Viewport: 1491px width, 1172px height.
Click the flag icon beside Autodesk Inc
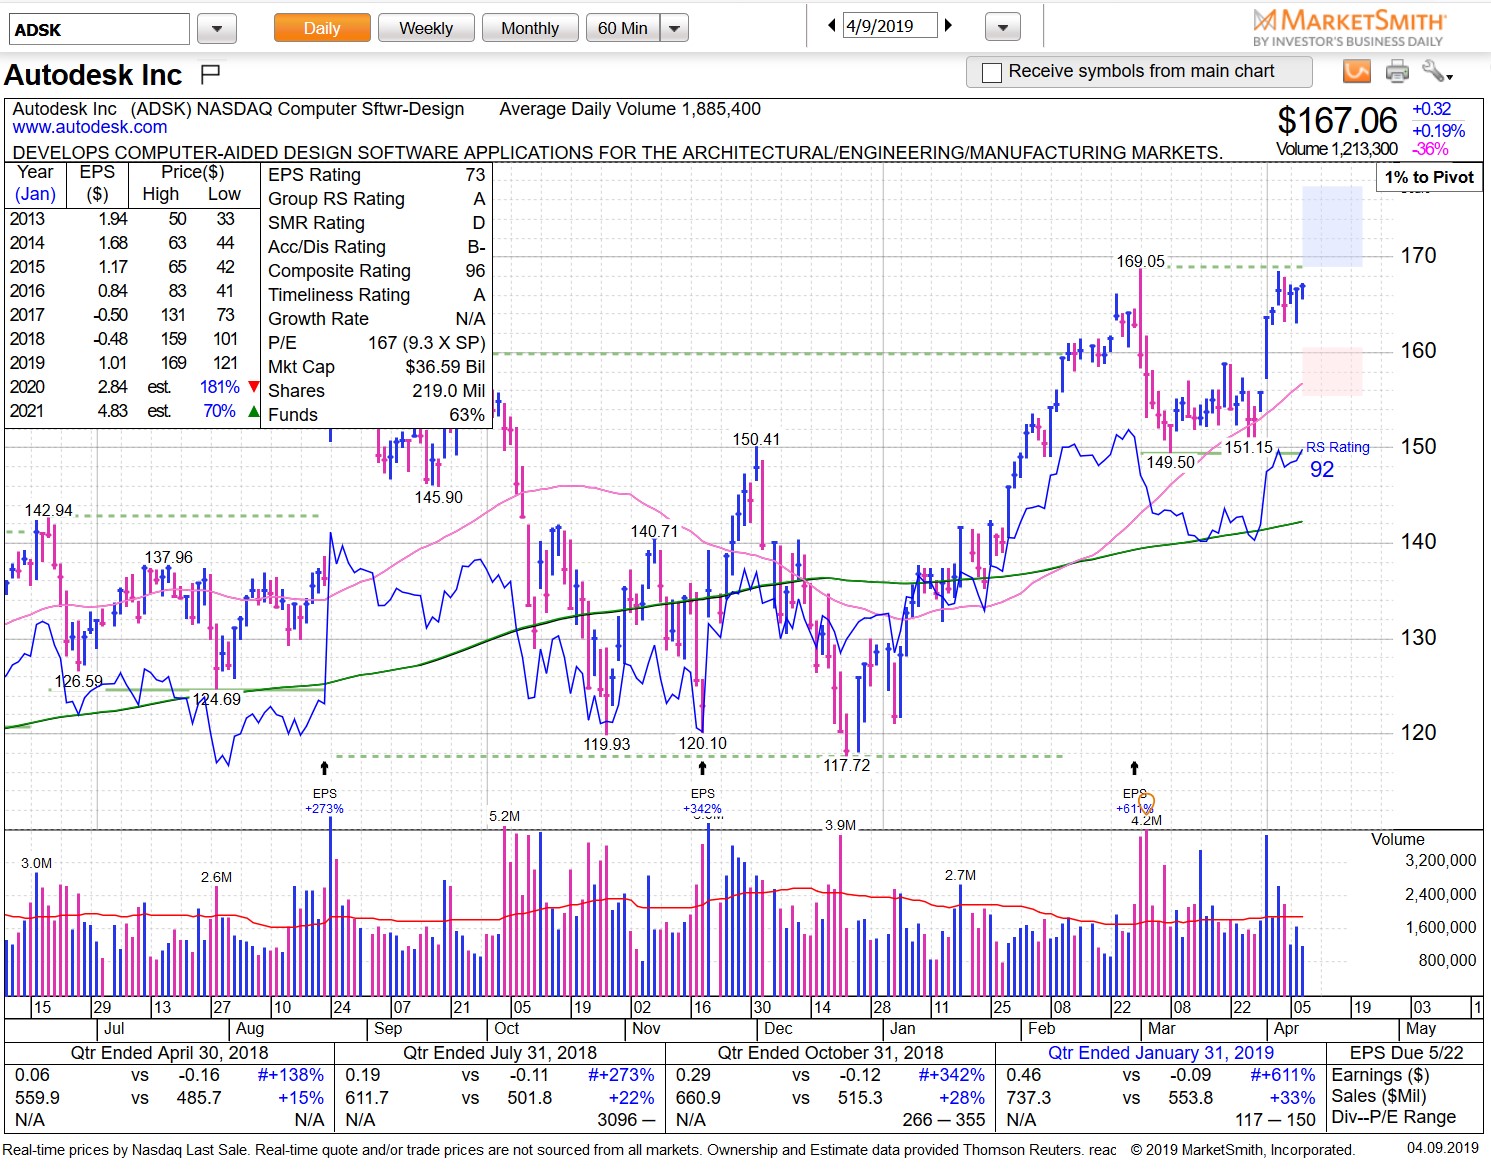pos(209,72)
